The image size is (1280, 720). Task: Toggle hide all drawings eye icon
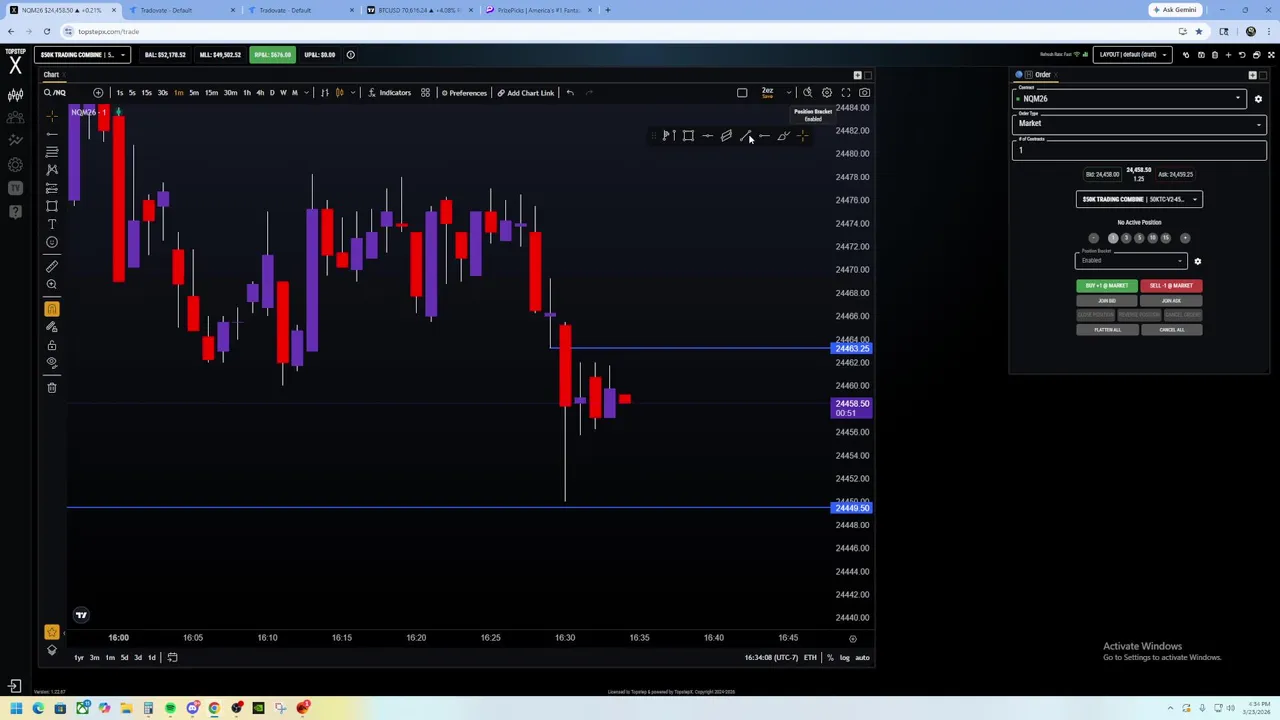52,363
